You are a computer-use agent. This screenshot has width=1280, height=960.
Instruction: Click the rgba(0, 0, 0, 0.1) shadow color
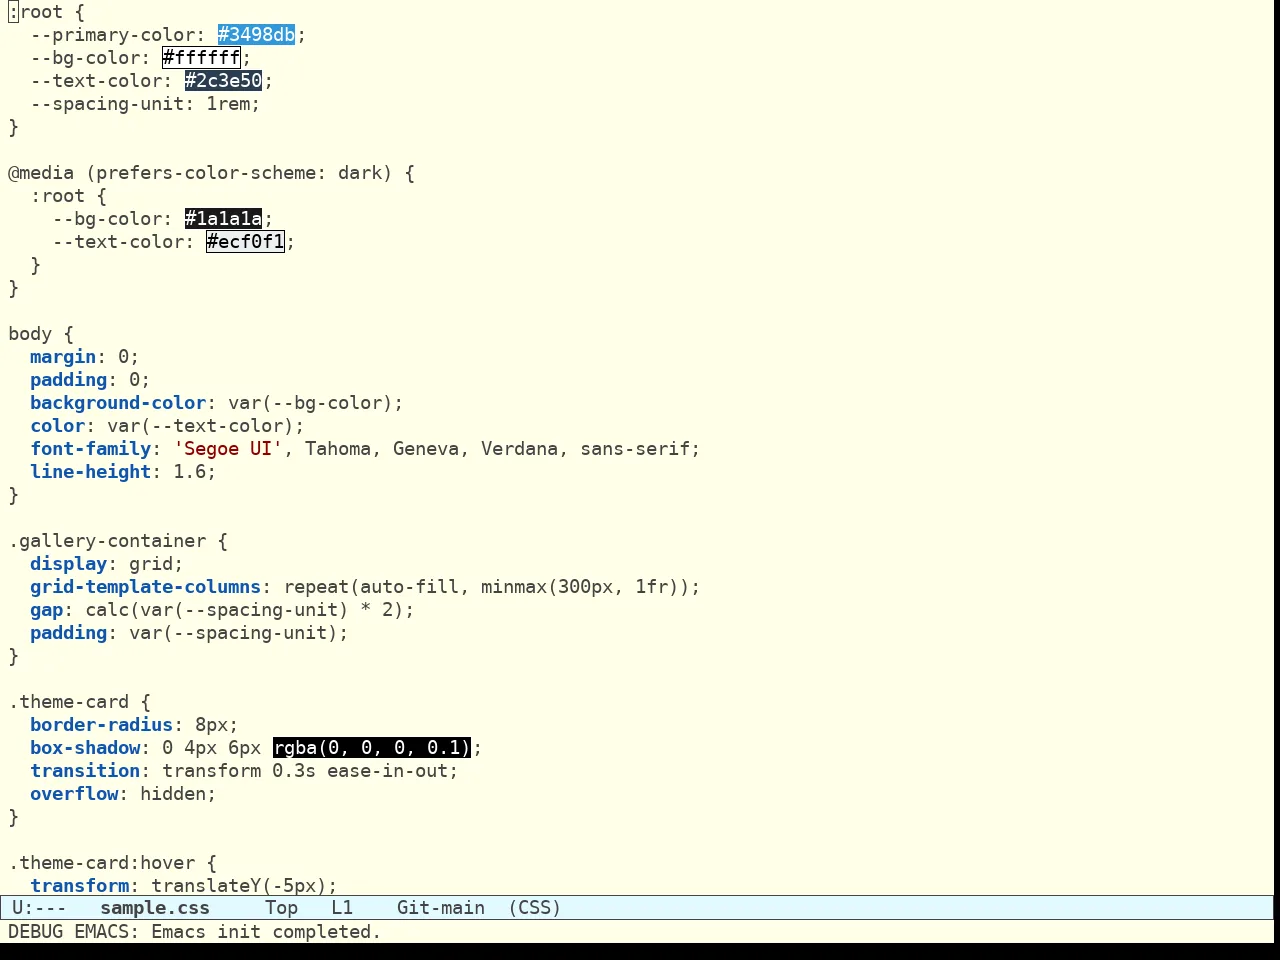click(x=371, y=748)
